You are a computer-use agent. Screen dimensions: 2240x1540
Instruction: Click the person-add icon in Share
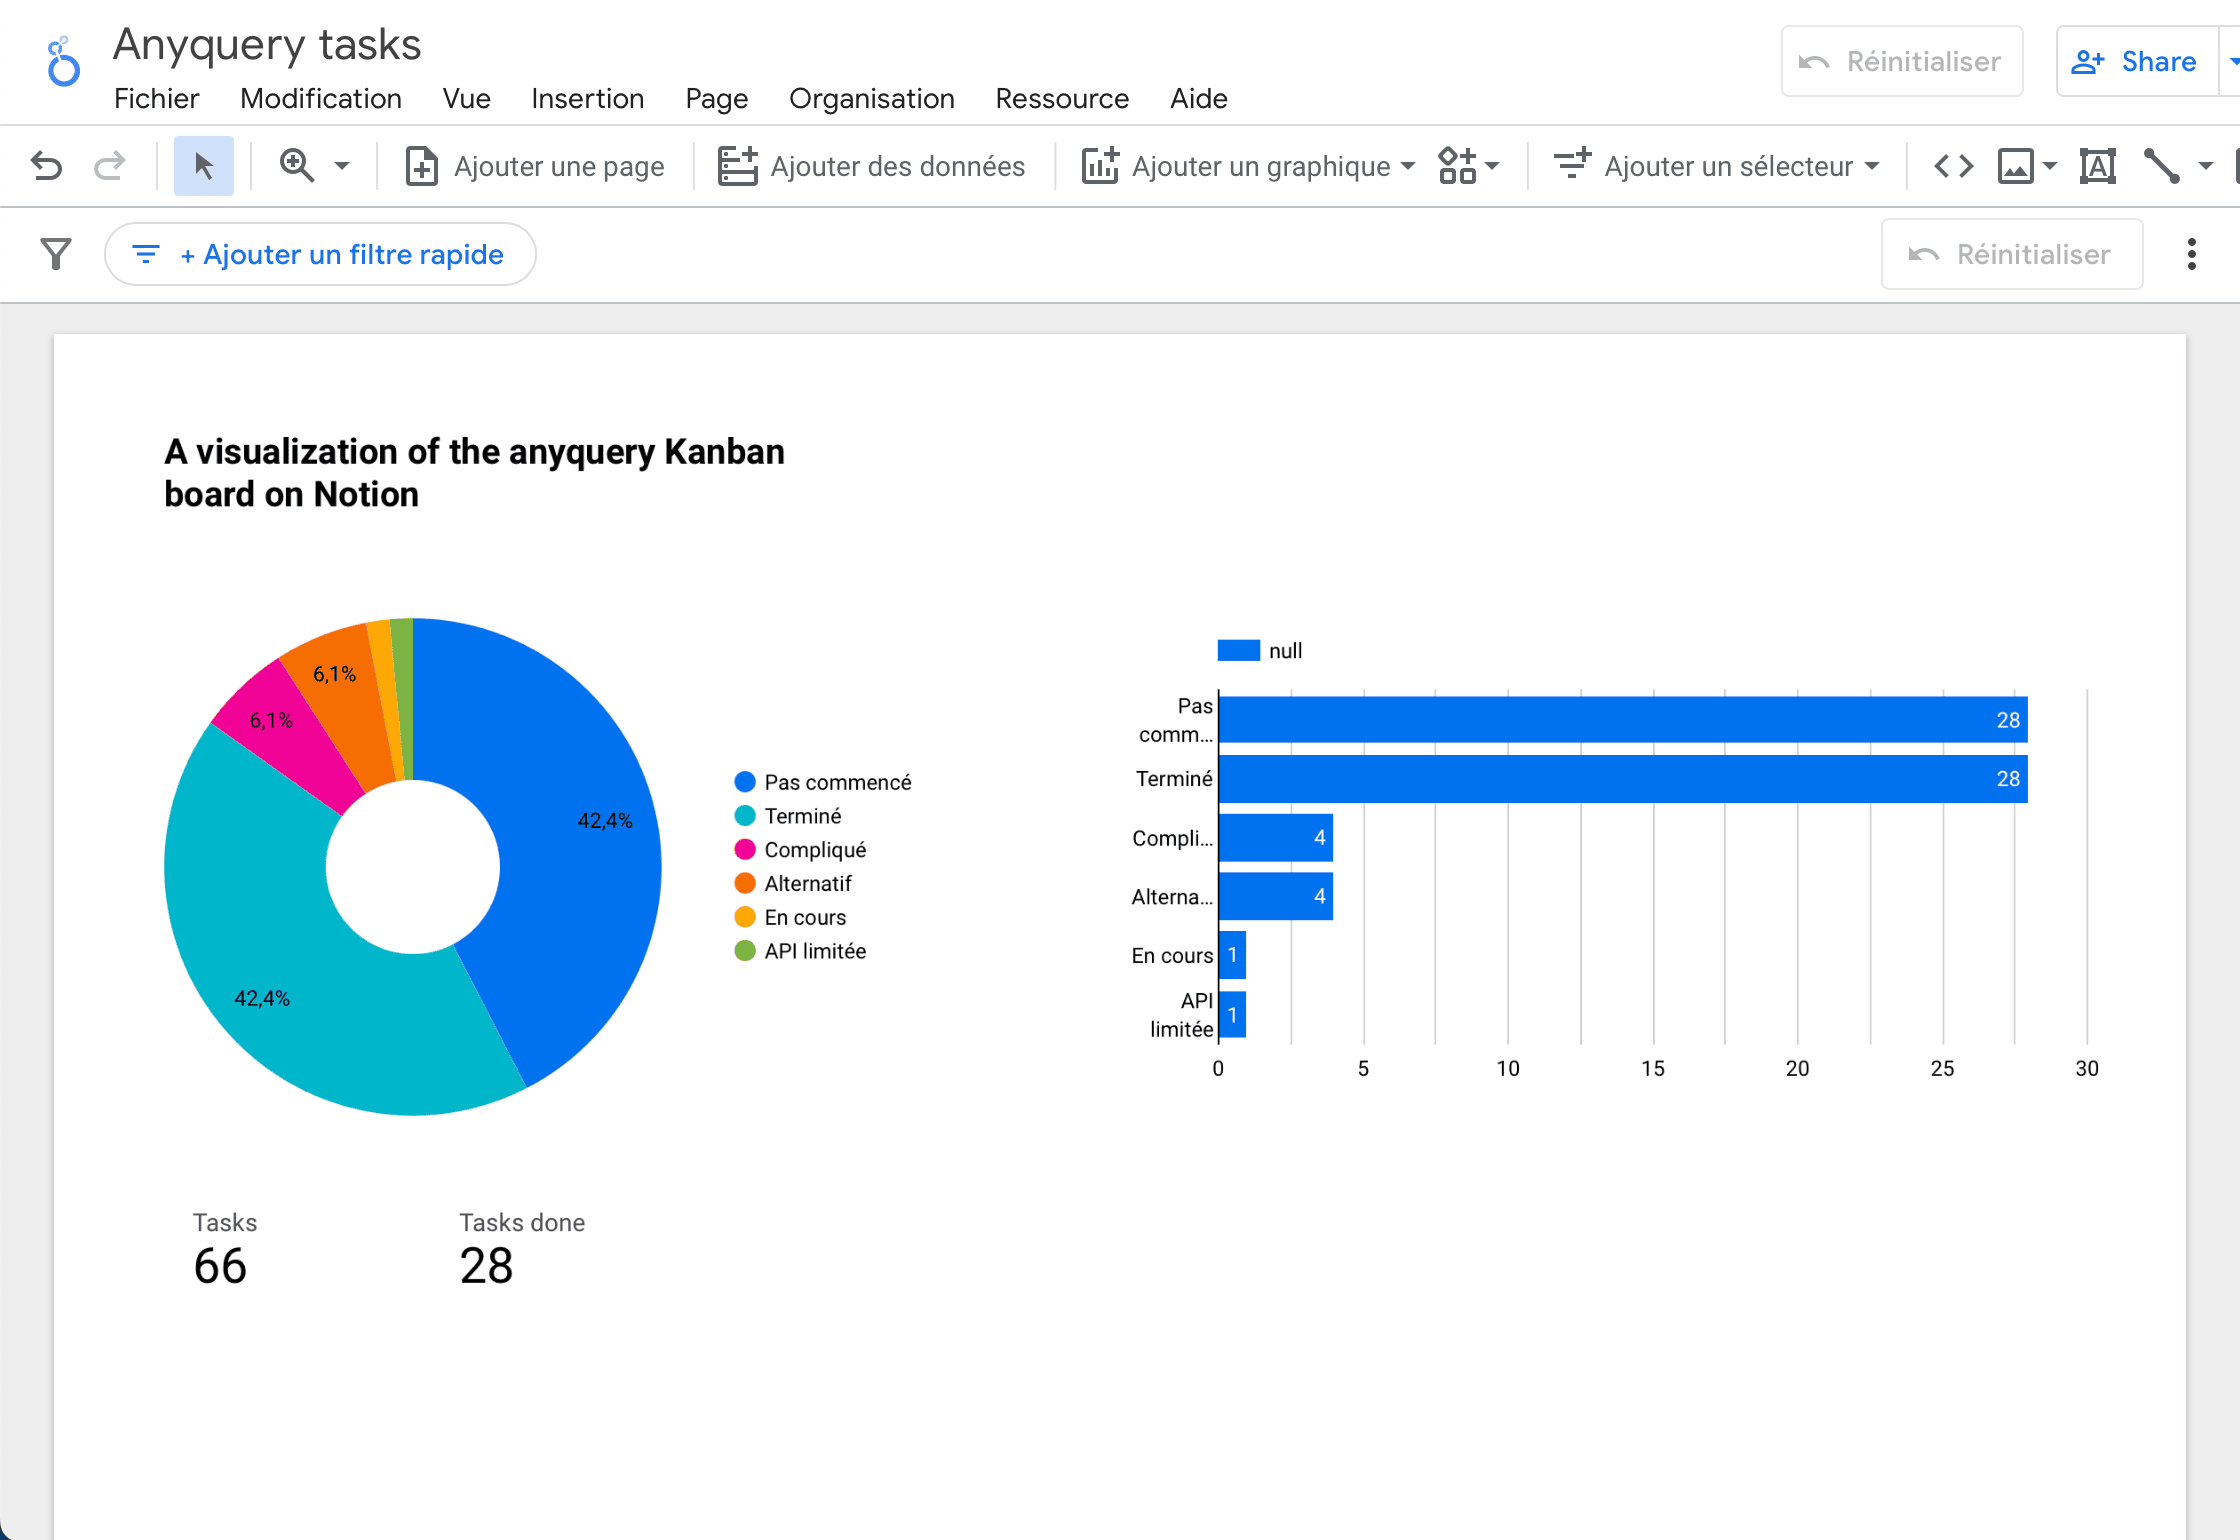(2087, 62)
